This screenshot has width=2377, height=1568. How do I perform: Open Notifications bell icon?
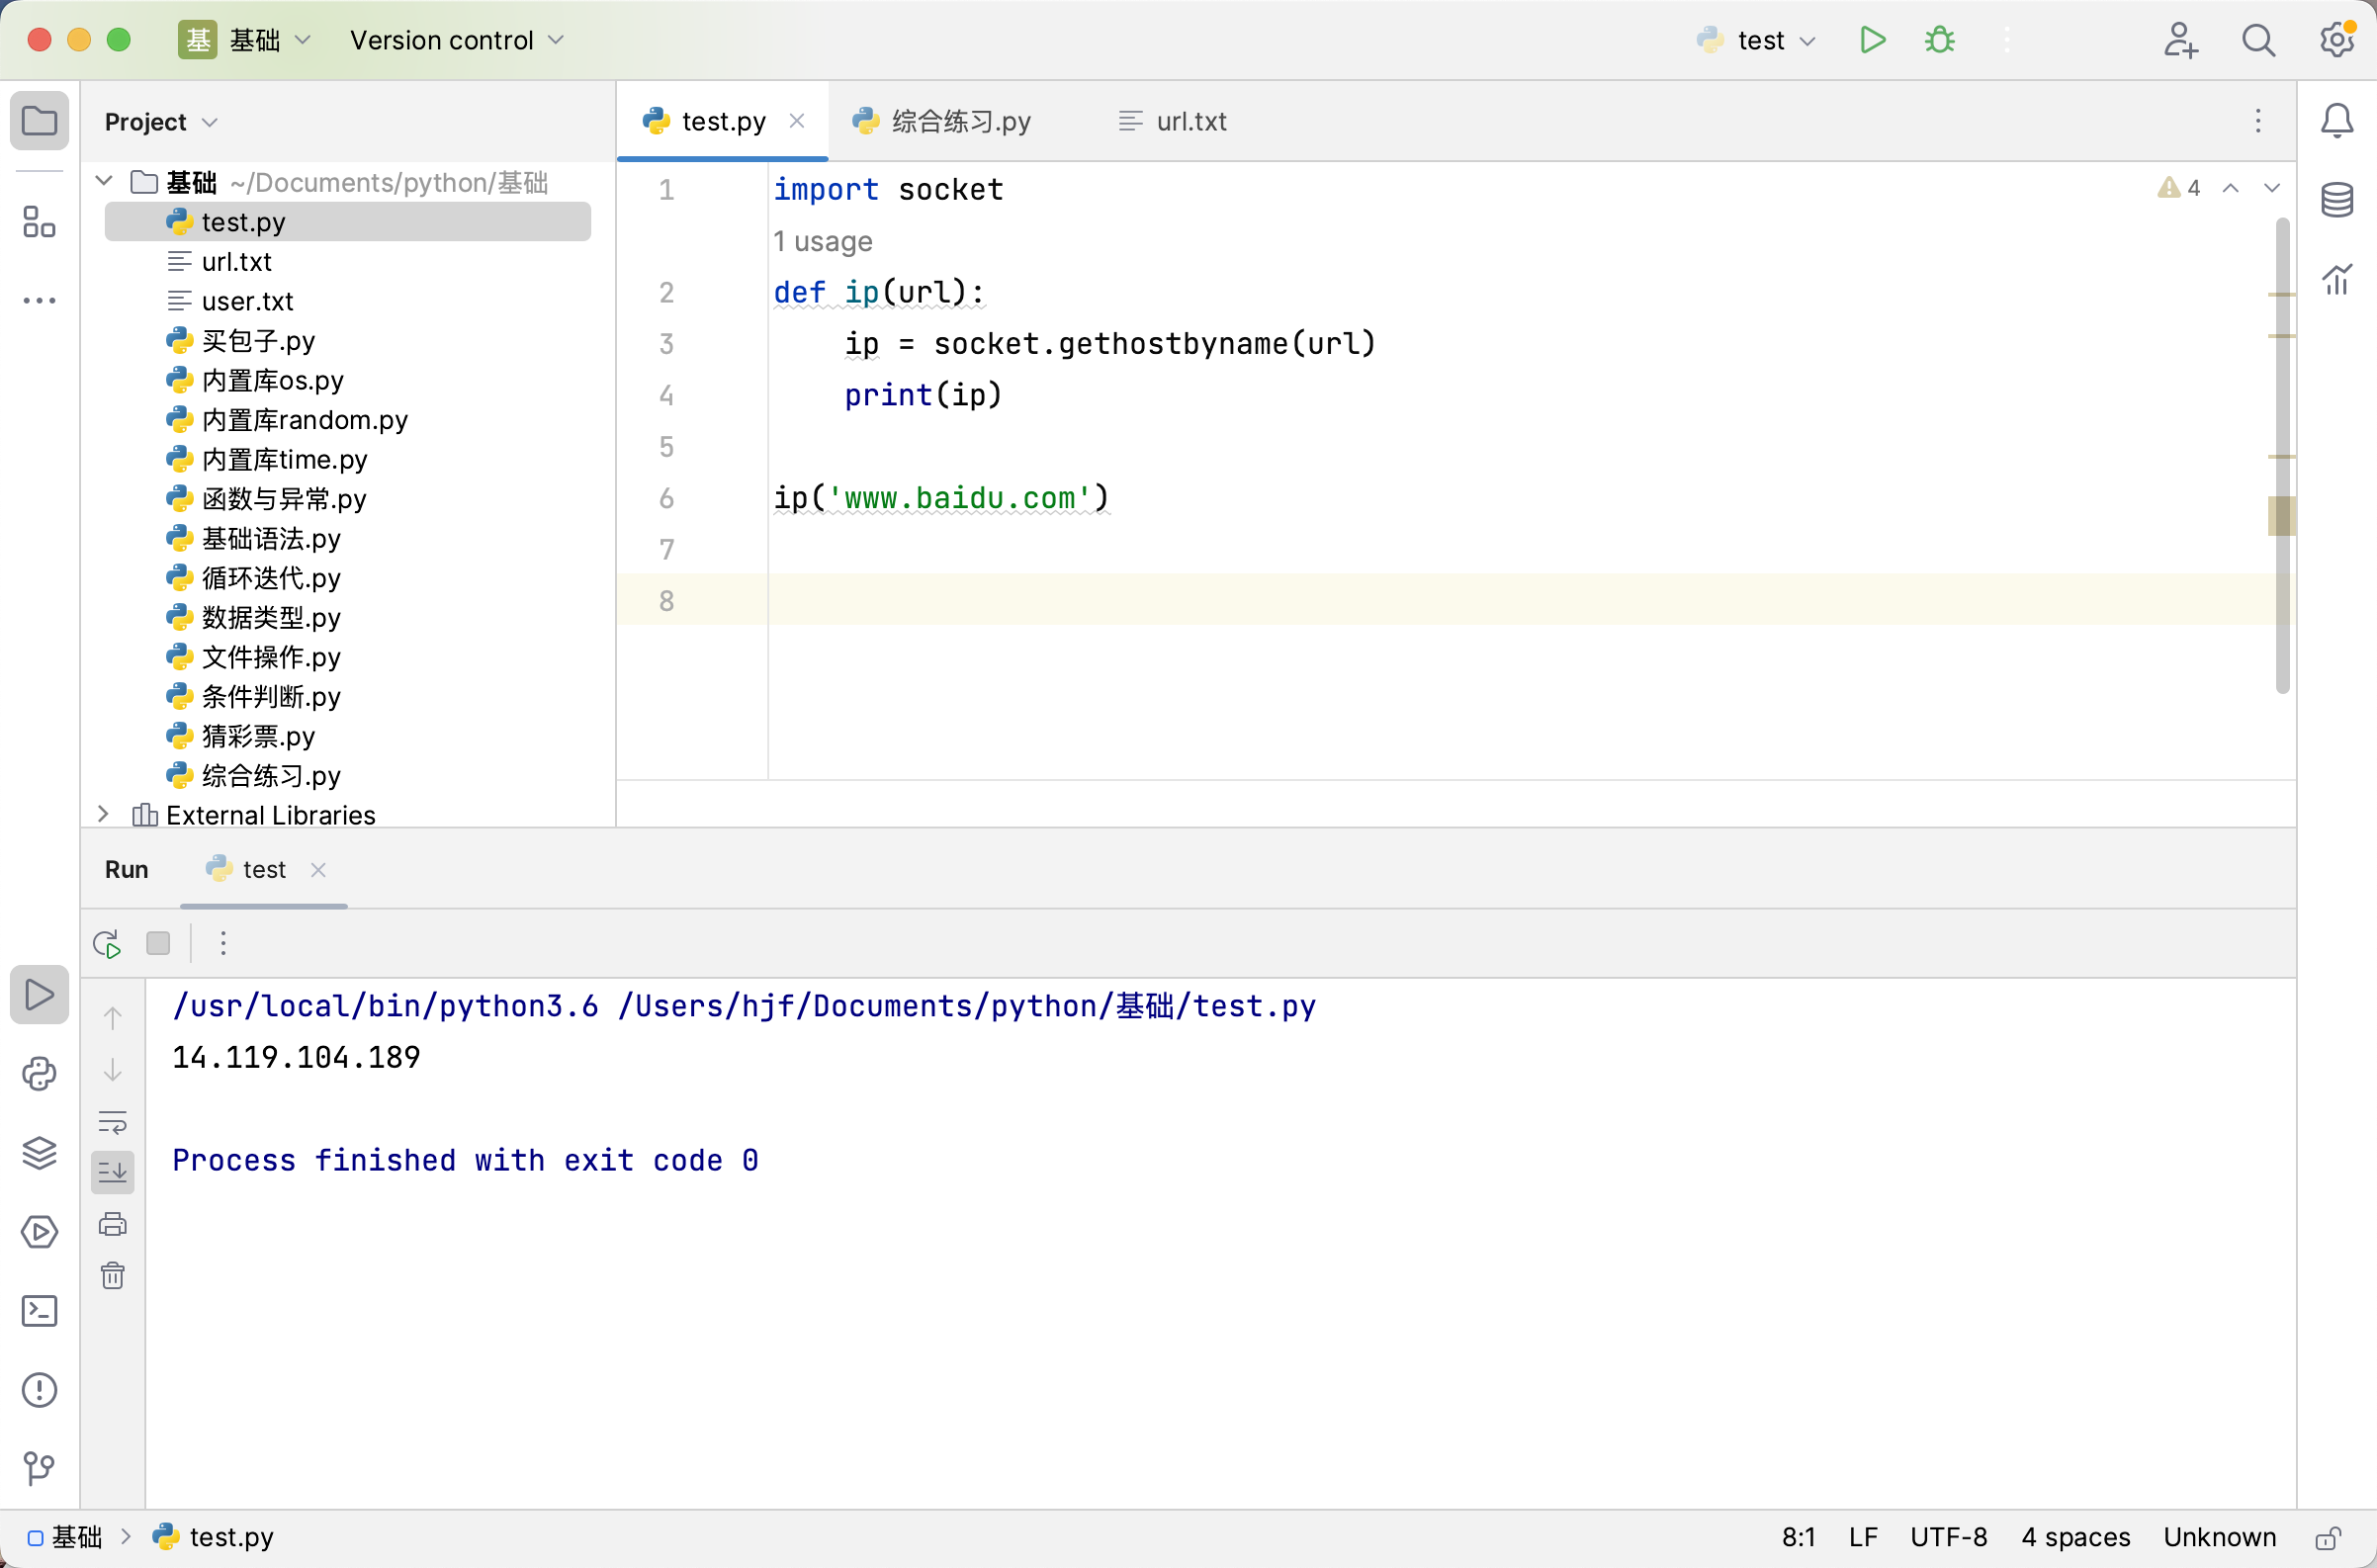point(2337,121)
